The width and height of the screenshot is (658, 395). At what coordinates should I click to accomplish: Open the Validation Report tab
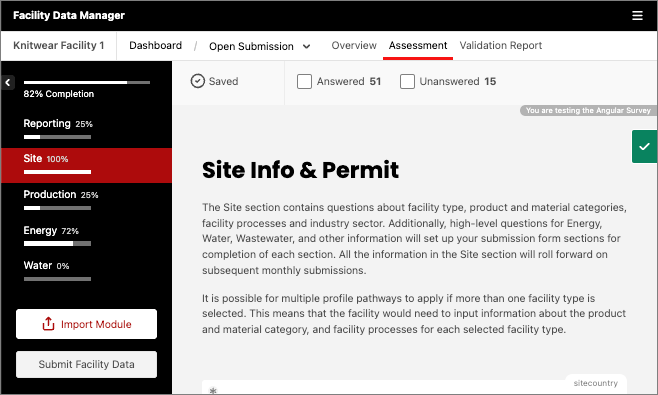[500, 45]
